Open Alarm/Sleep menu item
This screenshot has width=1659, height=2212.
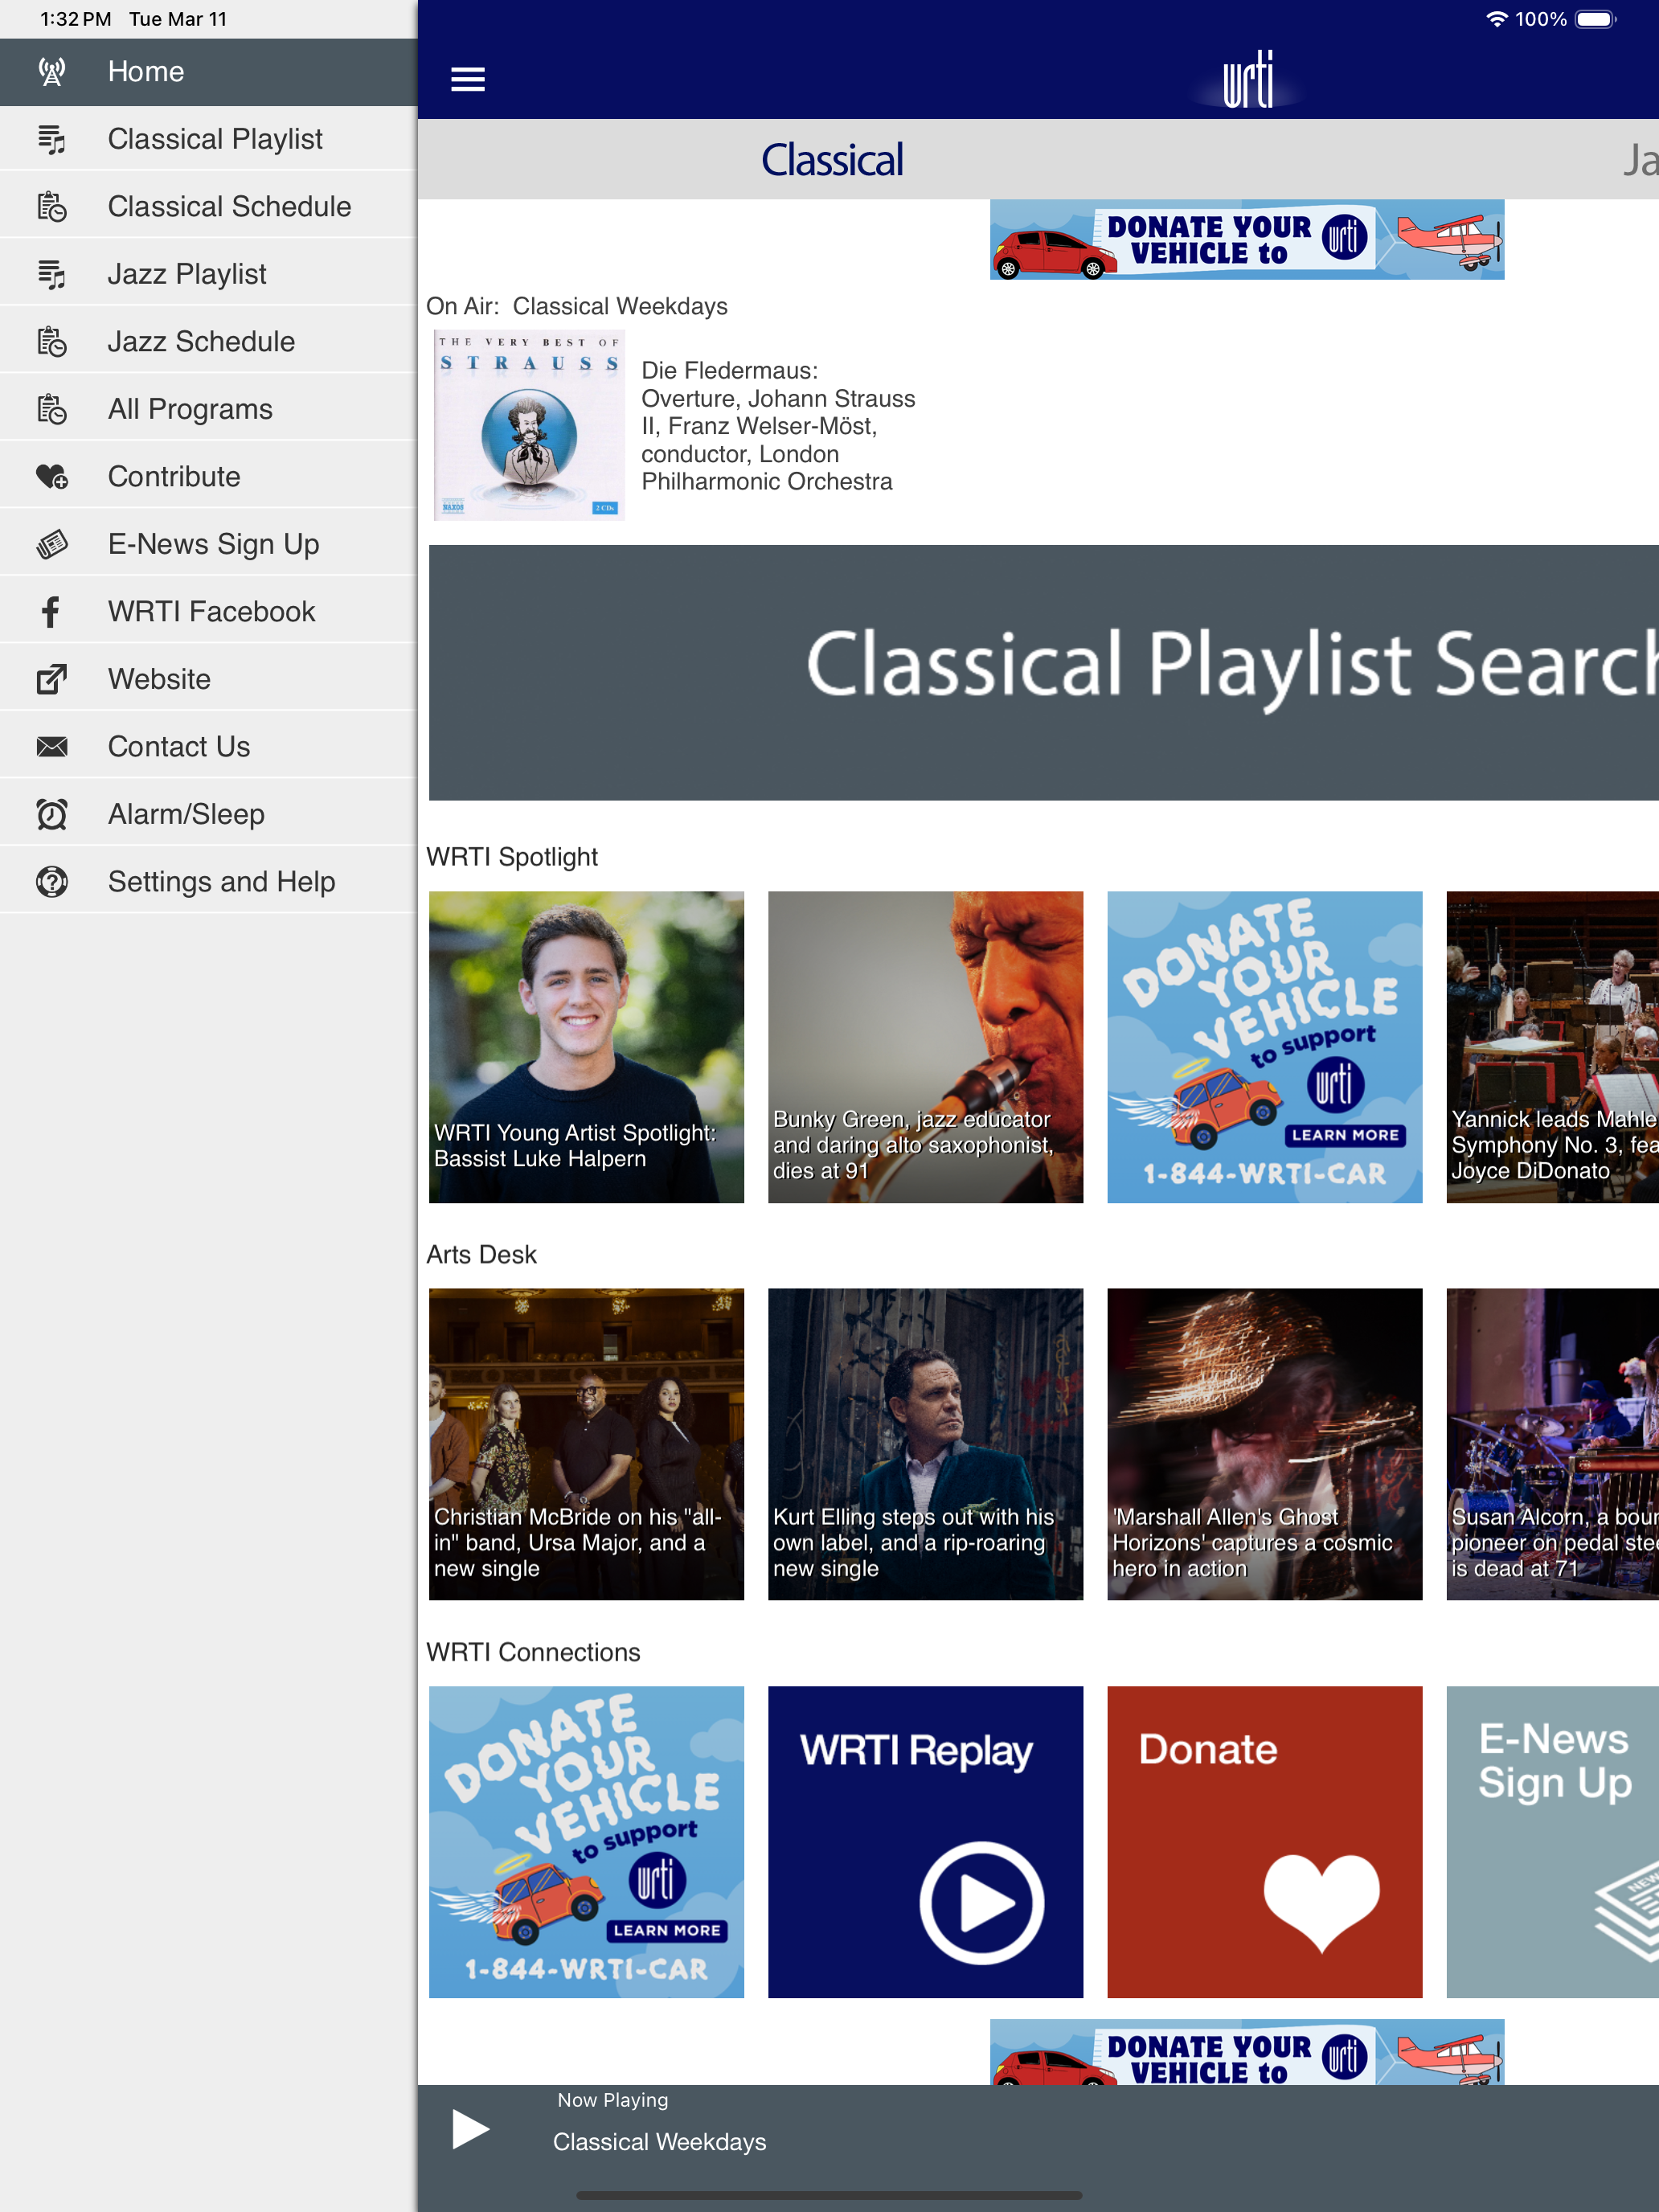pos(208,814)
